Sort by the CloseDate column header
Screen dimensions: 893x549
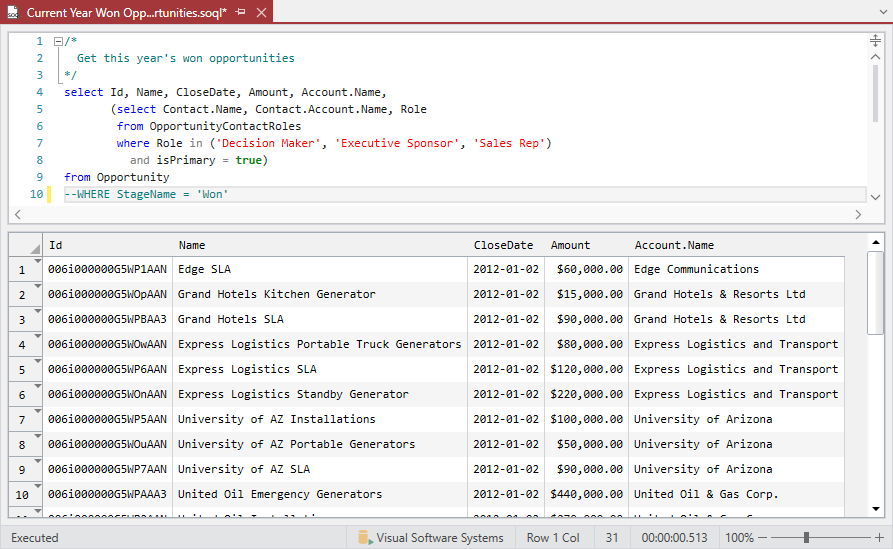(506, 245)
